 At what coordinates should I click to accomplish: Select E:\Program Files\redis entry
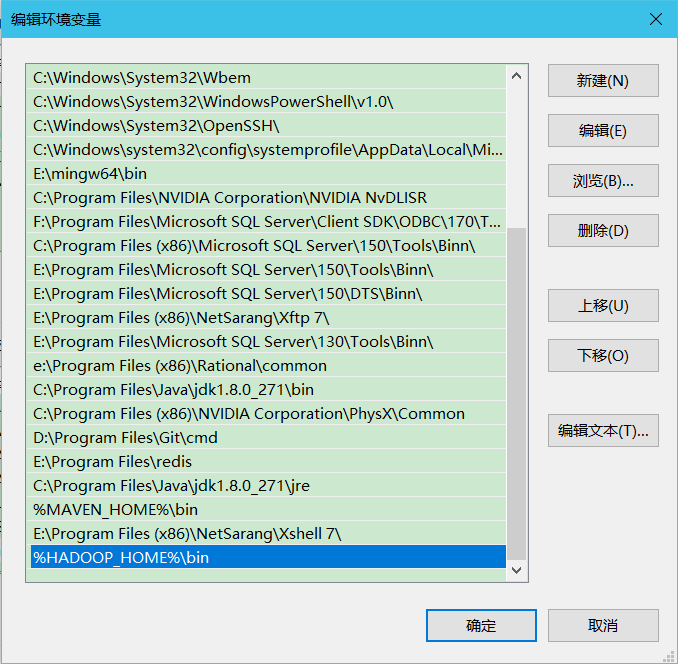(266, 462)
